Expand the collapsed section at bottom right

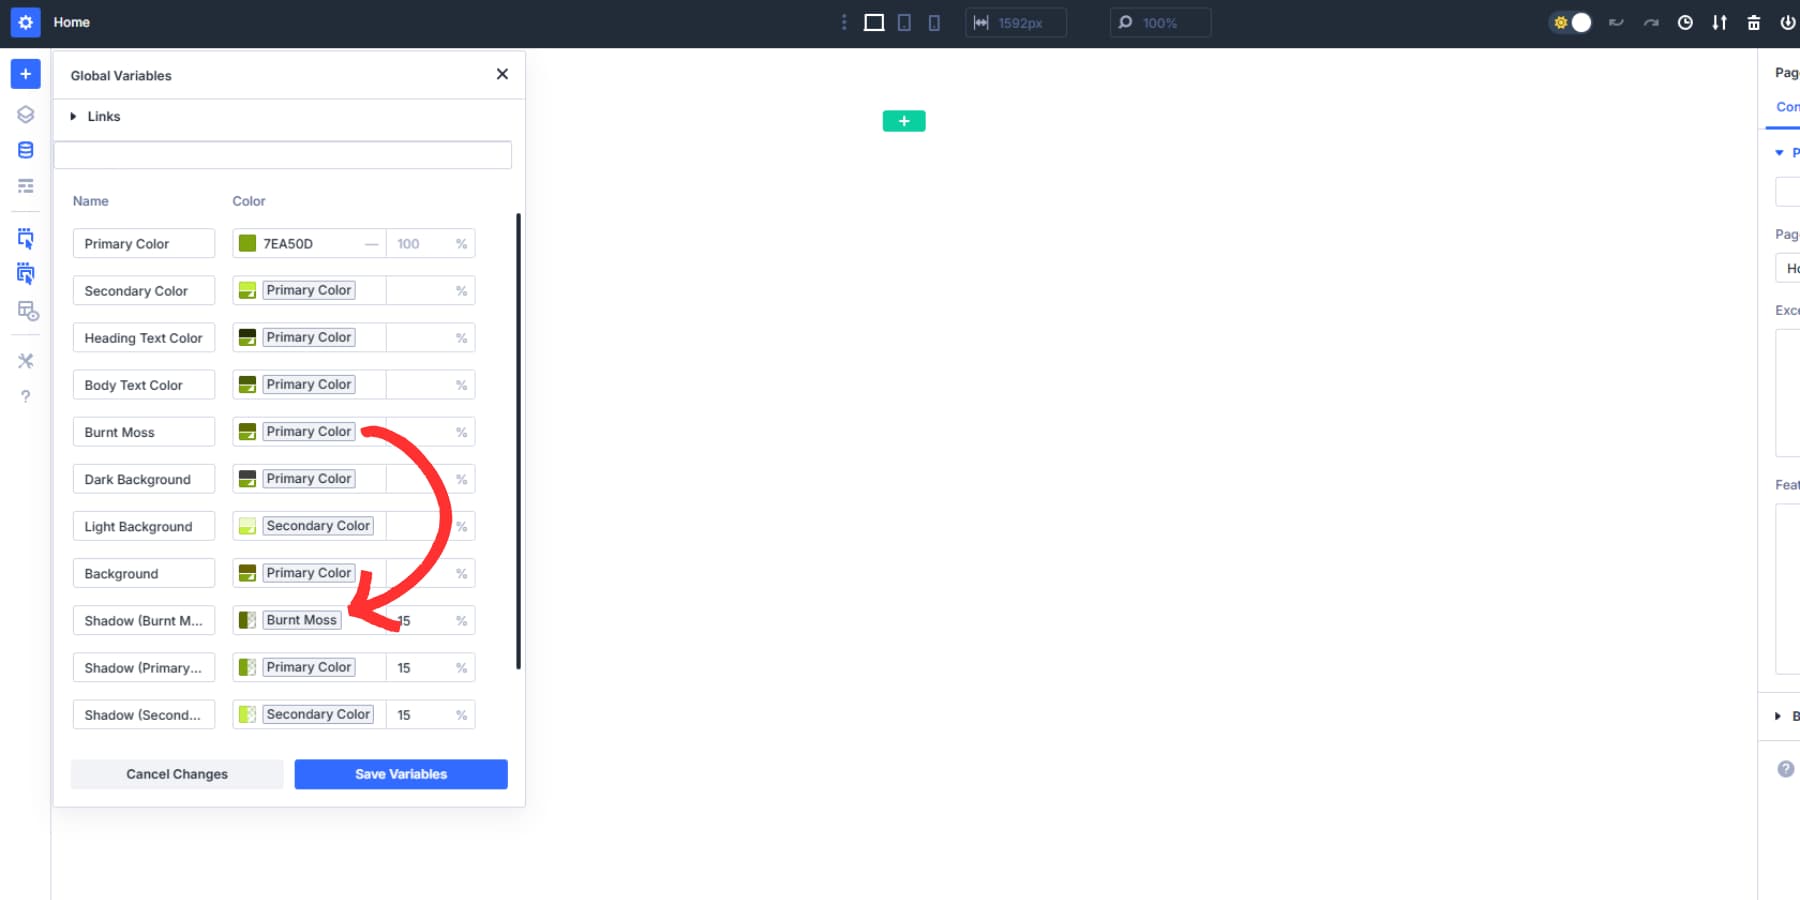pyautogui.click(x=1777, y=716)
